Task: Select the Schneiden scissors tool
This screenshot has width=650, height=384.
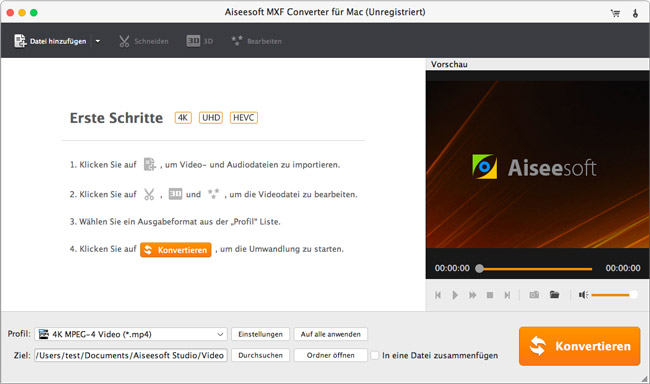Action: pyautogui.click(x=143, y=41)
